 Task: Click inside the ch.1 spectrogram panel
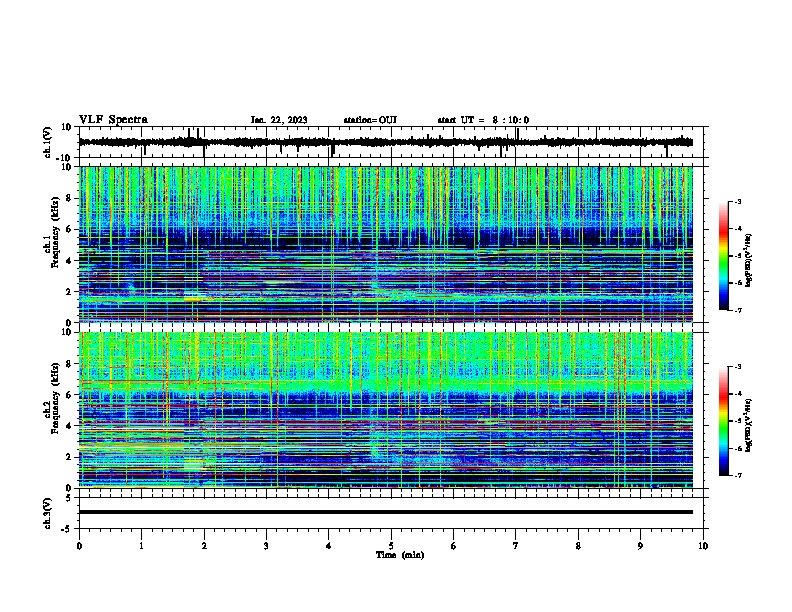tap(385, 244)
